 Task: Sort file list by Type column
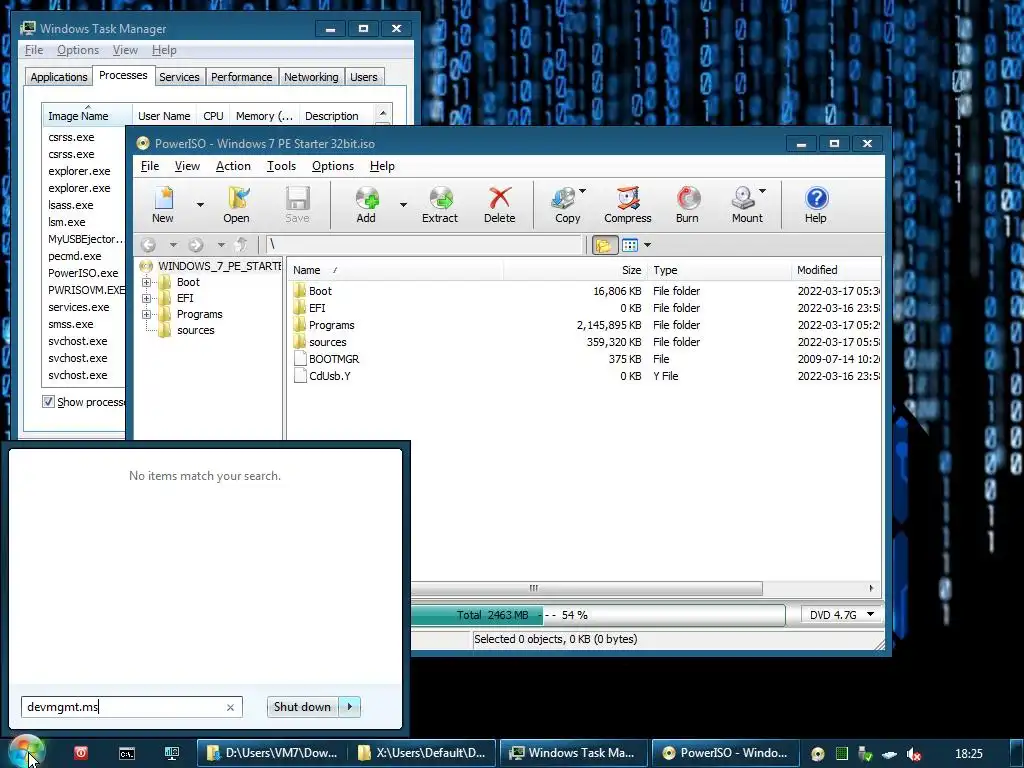[x=718, y=270]
